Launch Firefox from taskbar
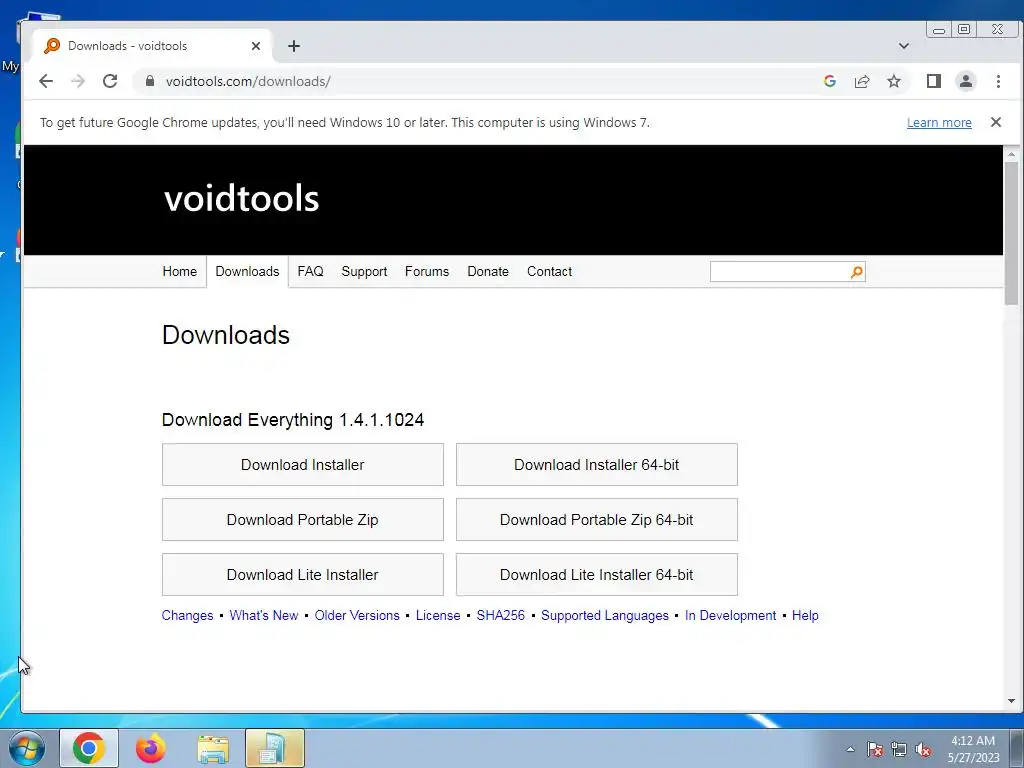Screen dimensions: 1024x768 point(151,748)
